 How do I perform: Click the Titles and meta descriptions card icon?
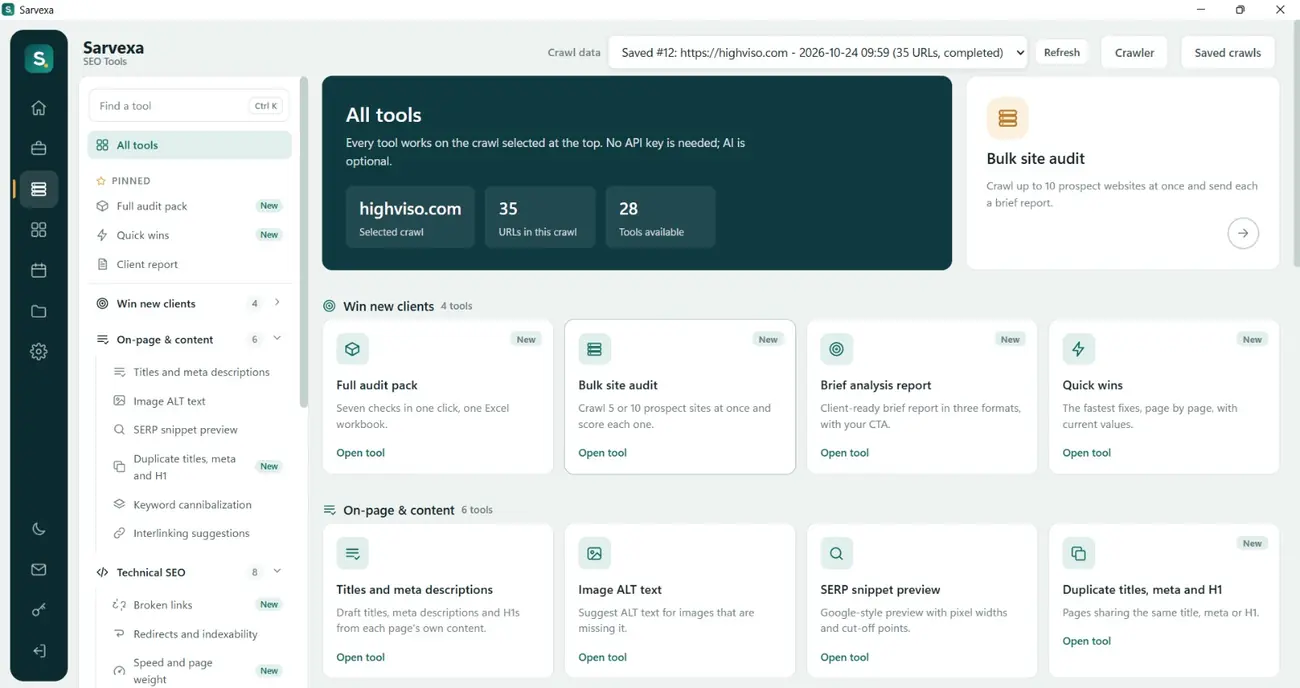click(x=352, y=553)
